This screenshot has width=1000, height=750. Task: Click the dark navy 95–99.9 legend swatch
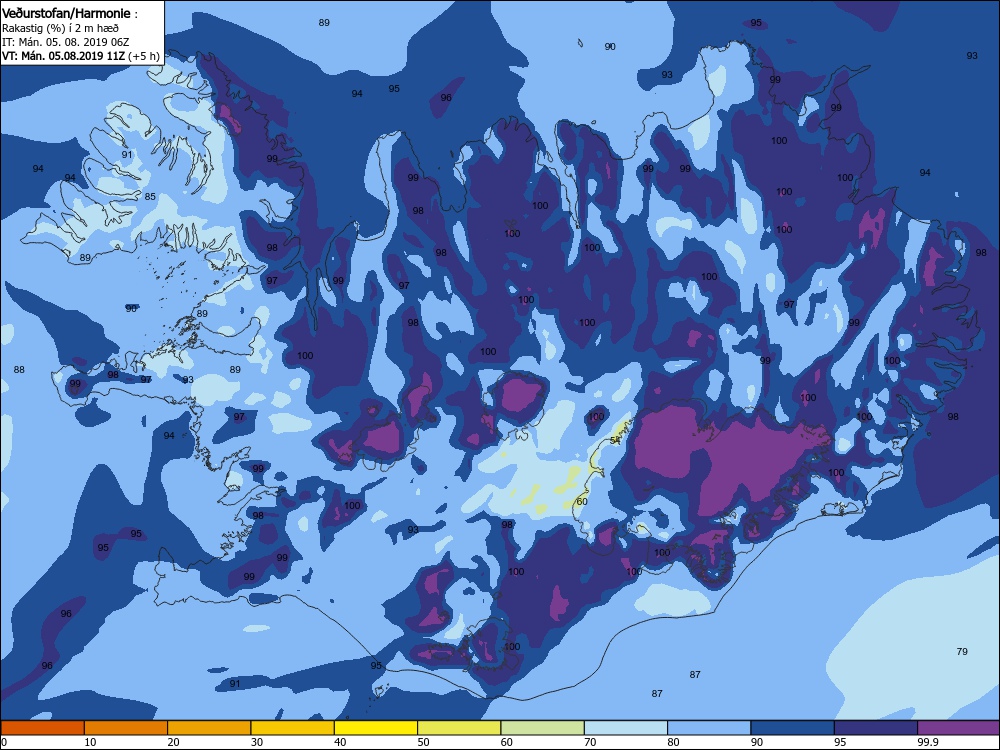click(876, 728)
